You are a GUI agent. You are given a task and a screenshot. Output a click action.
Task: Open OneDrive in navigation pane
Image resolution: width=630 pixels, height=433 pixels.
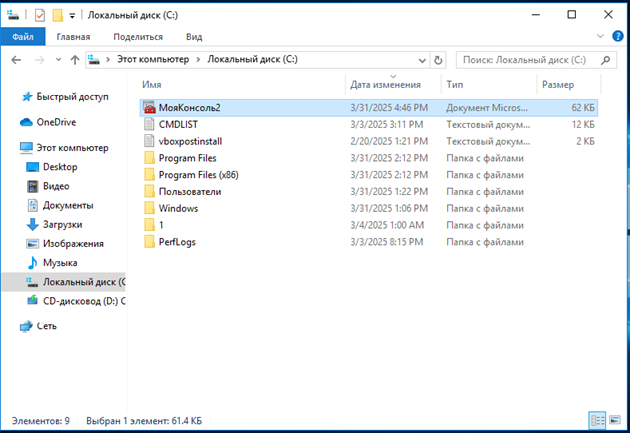point(56,122)
